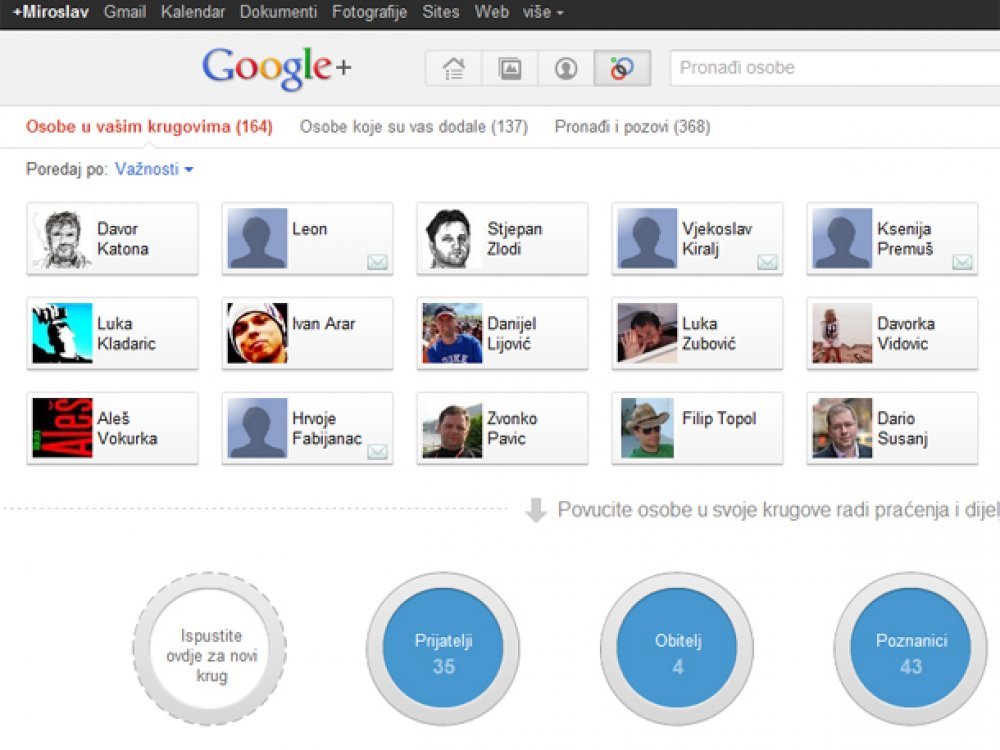This screenshot has height=750, width=1000.
Task: Select the 'Luka Zubović' name text
Action: coord(709,334)
